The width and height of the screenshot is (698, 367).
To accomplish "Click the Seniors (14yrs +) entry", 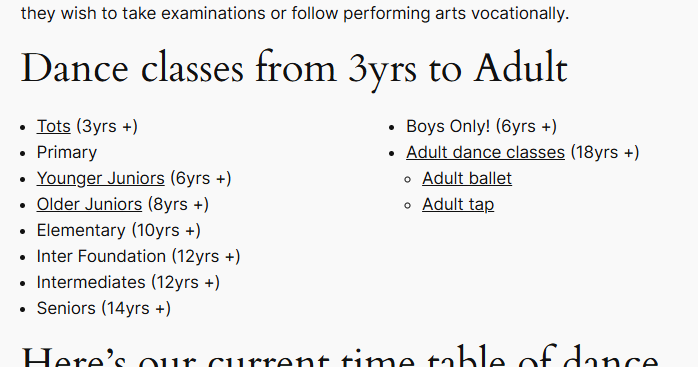I will [104, 309].
